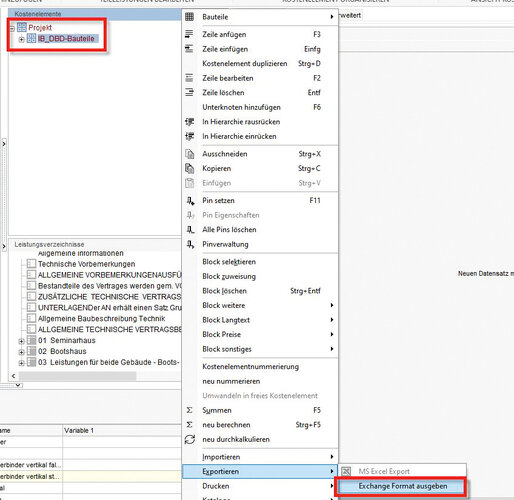Click the Kopieren icon
Viewport: 514px width, 500px height.
pos(190,168)
